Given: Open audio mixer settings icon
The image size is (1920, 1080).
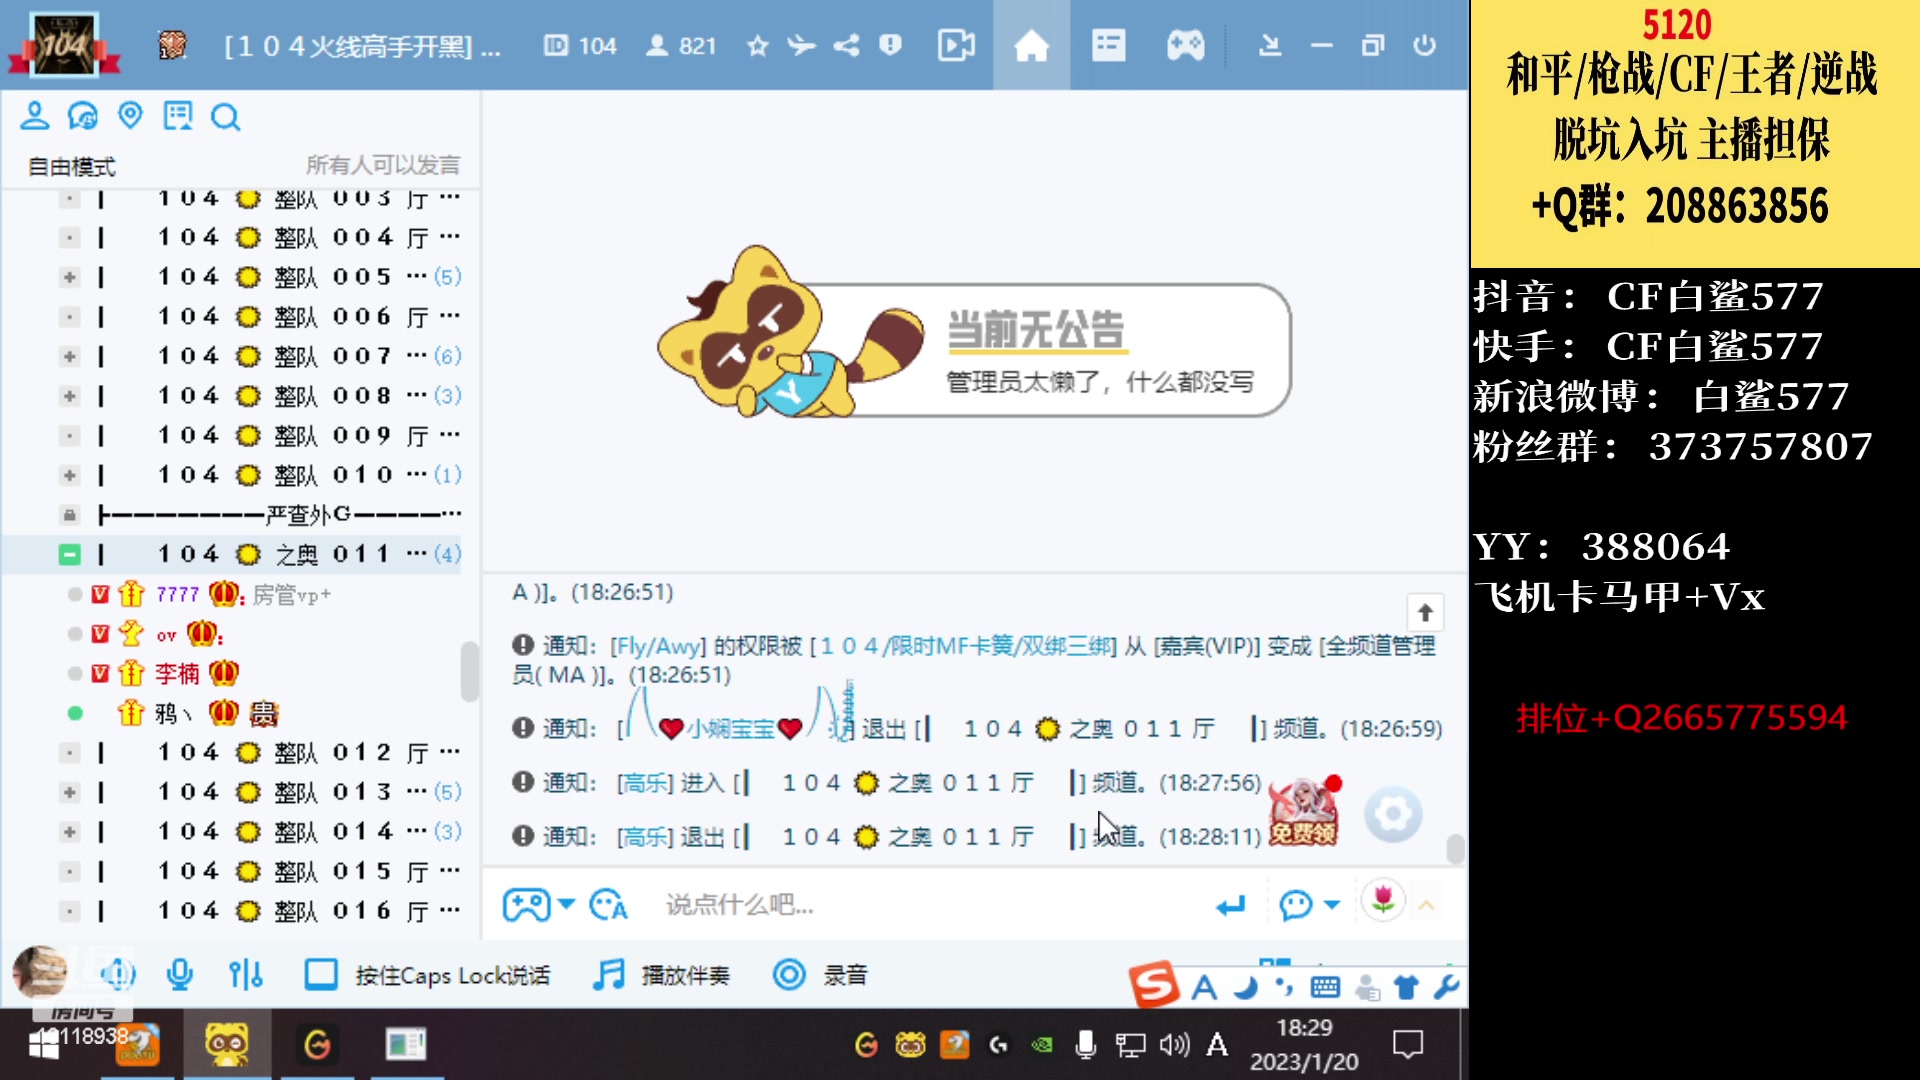Looking at the screenshot, I should (x=246, y=974).
